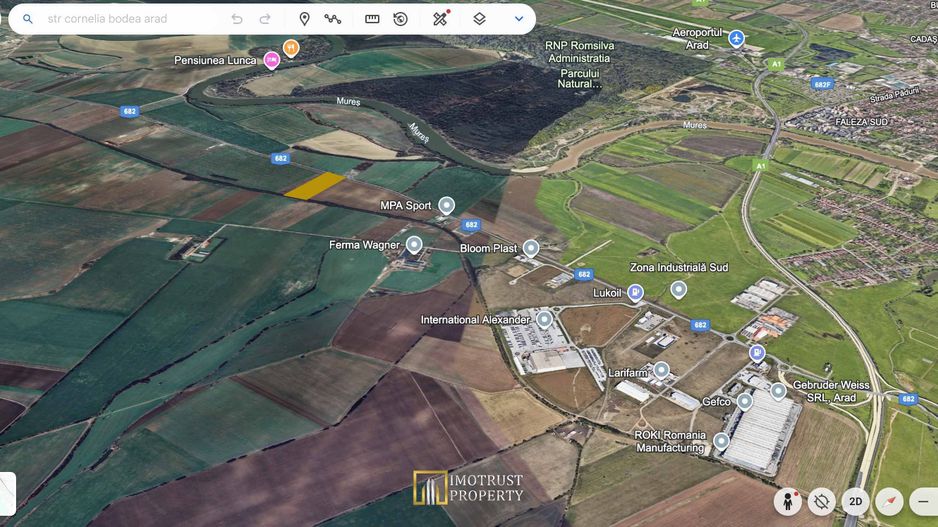Switch to 2D view

pos(855,501)
